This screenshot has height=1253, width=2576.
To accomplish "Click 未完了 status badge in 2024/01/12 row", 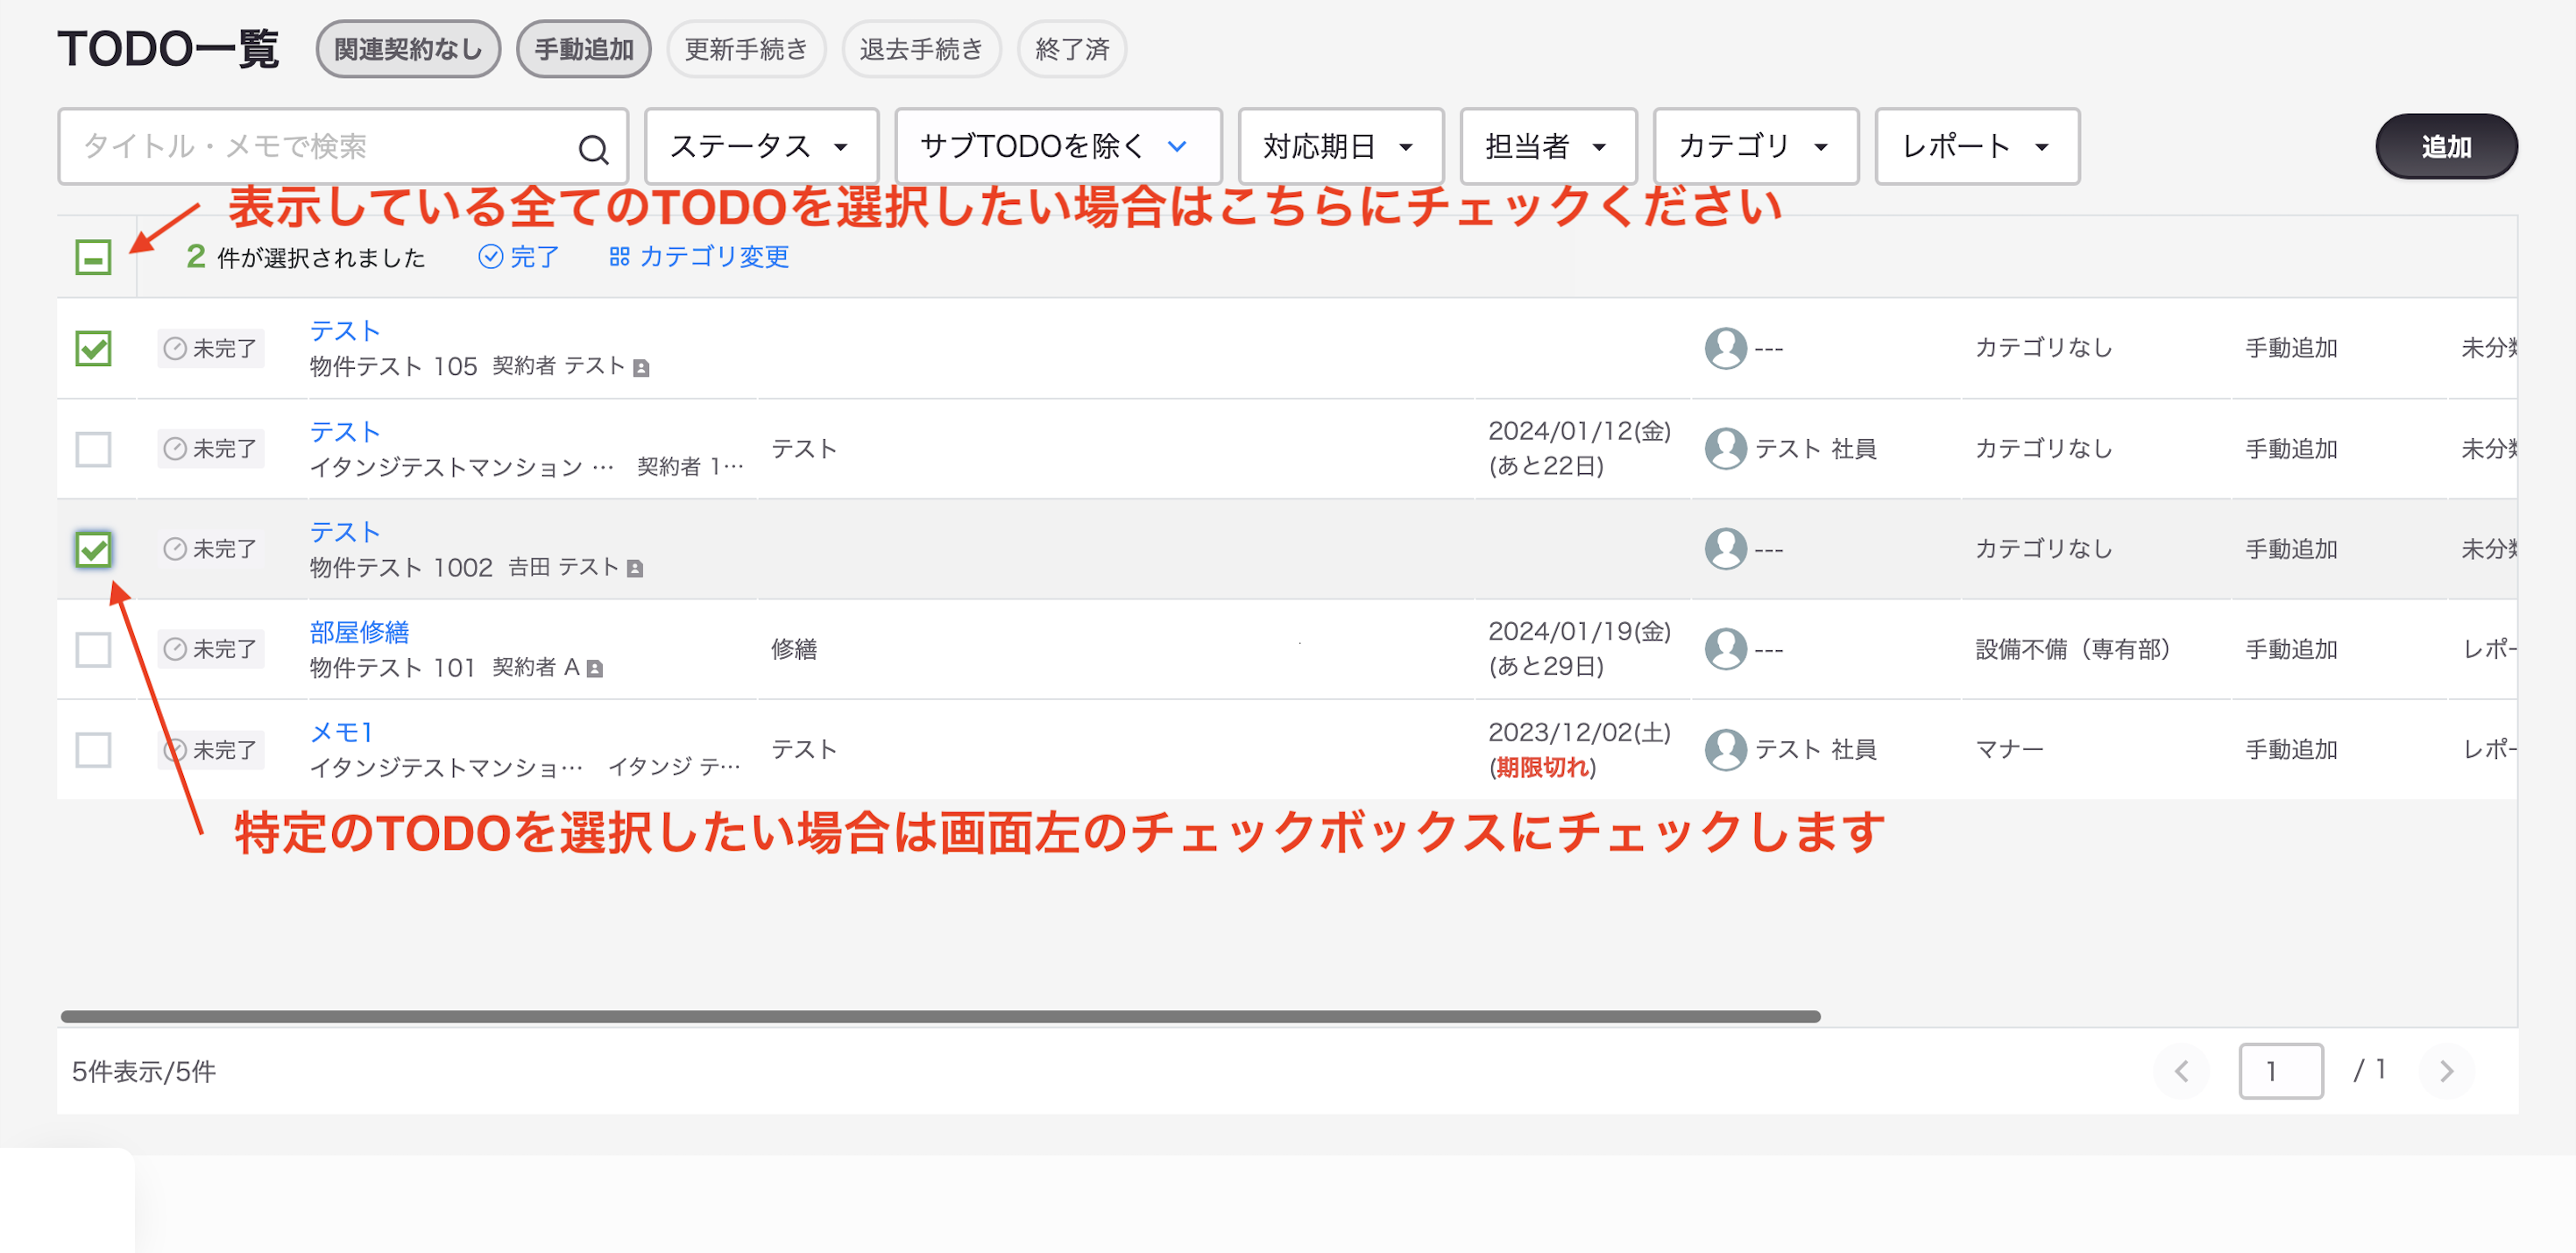I will [x=211, y=448].
